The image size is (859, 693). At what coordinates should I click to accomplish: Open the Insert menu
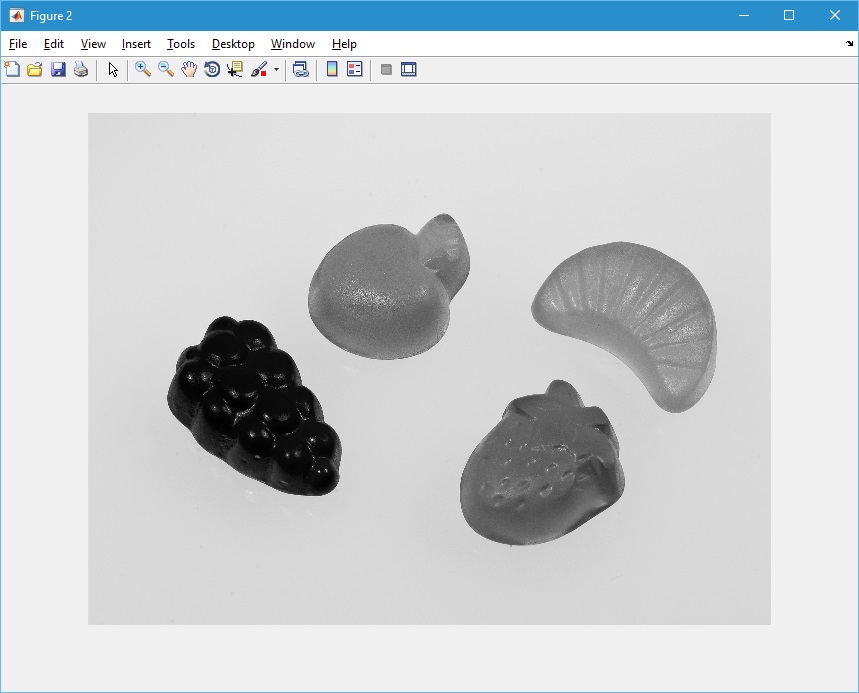click(x=136, y=44)
